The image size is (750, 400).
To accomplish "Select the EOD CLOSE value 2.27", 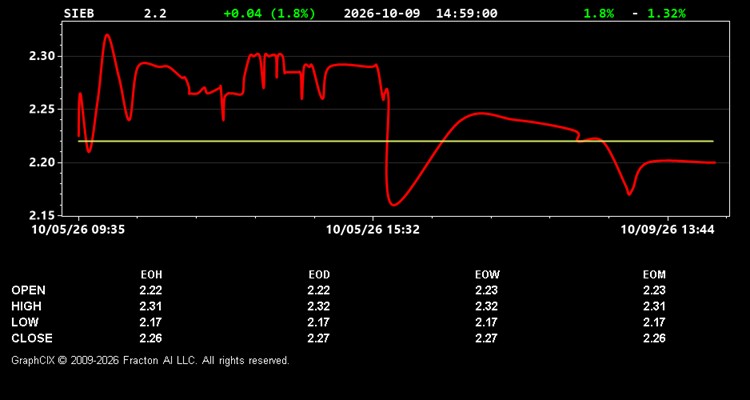I will pos(319,338).
